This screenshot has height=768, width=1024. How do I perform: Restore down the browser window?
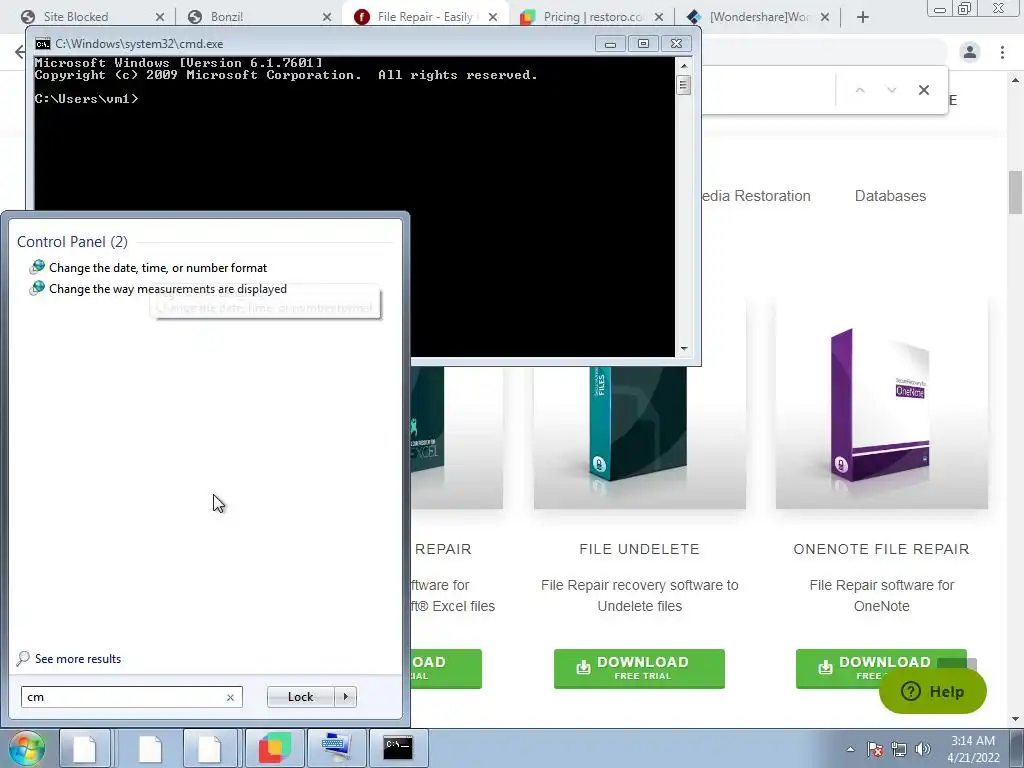965,9
